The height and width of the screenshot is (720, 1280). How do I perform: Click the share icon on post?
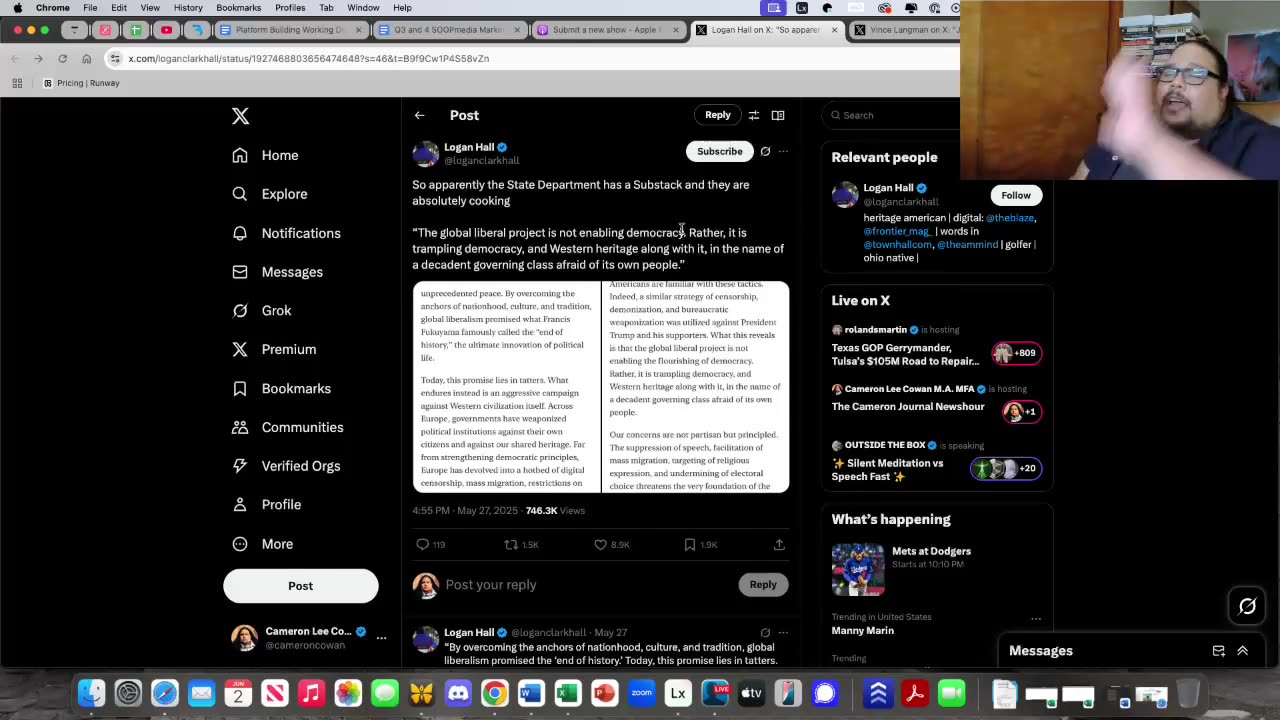pos(779,544)
